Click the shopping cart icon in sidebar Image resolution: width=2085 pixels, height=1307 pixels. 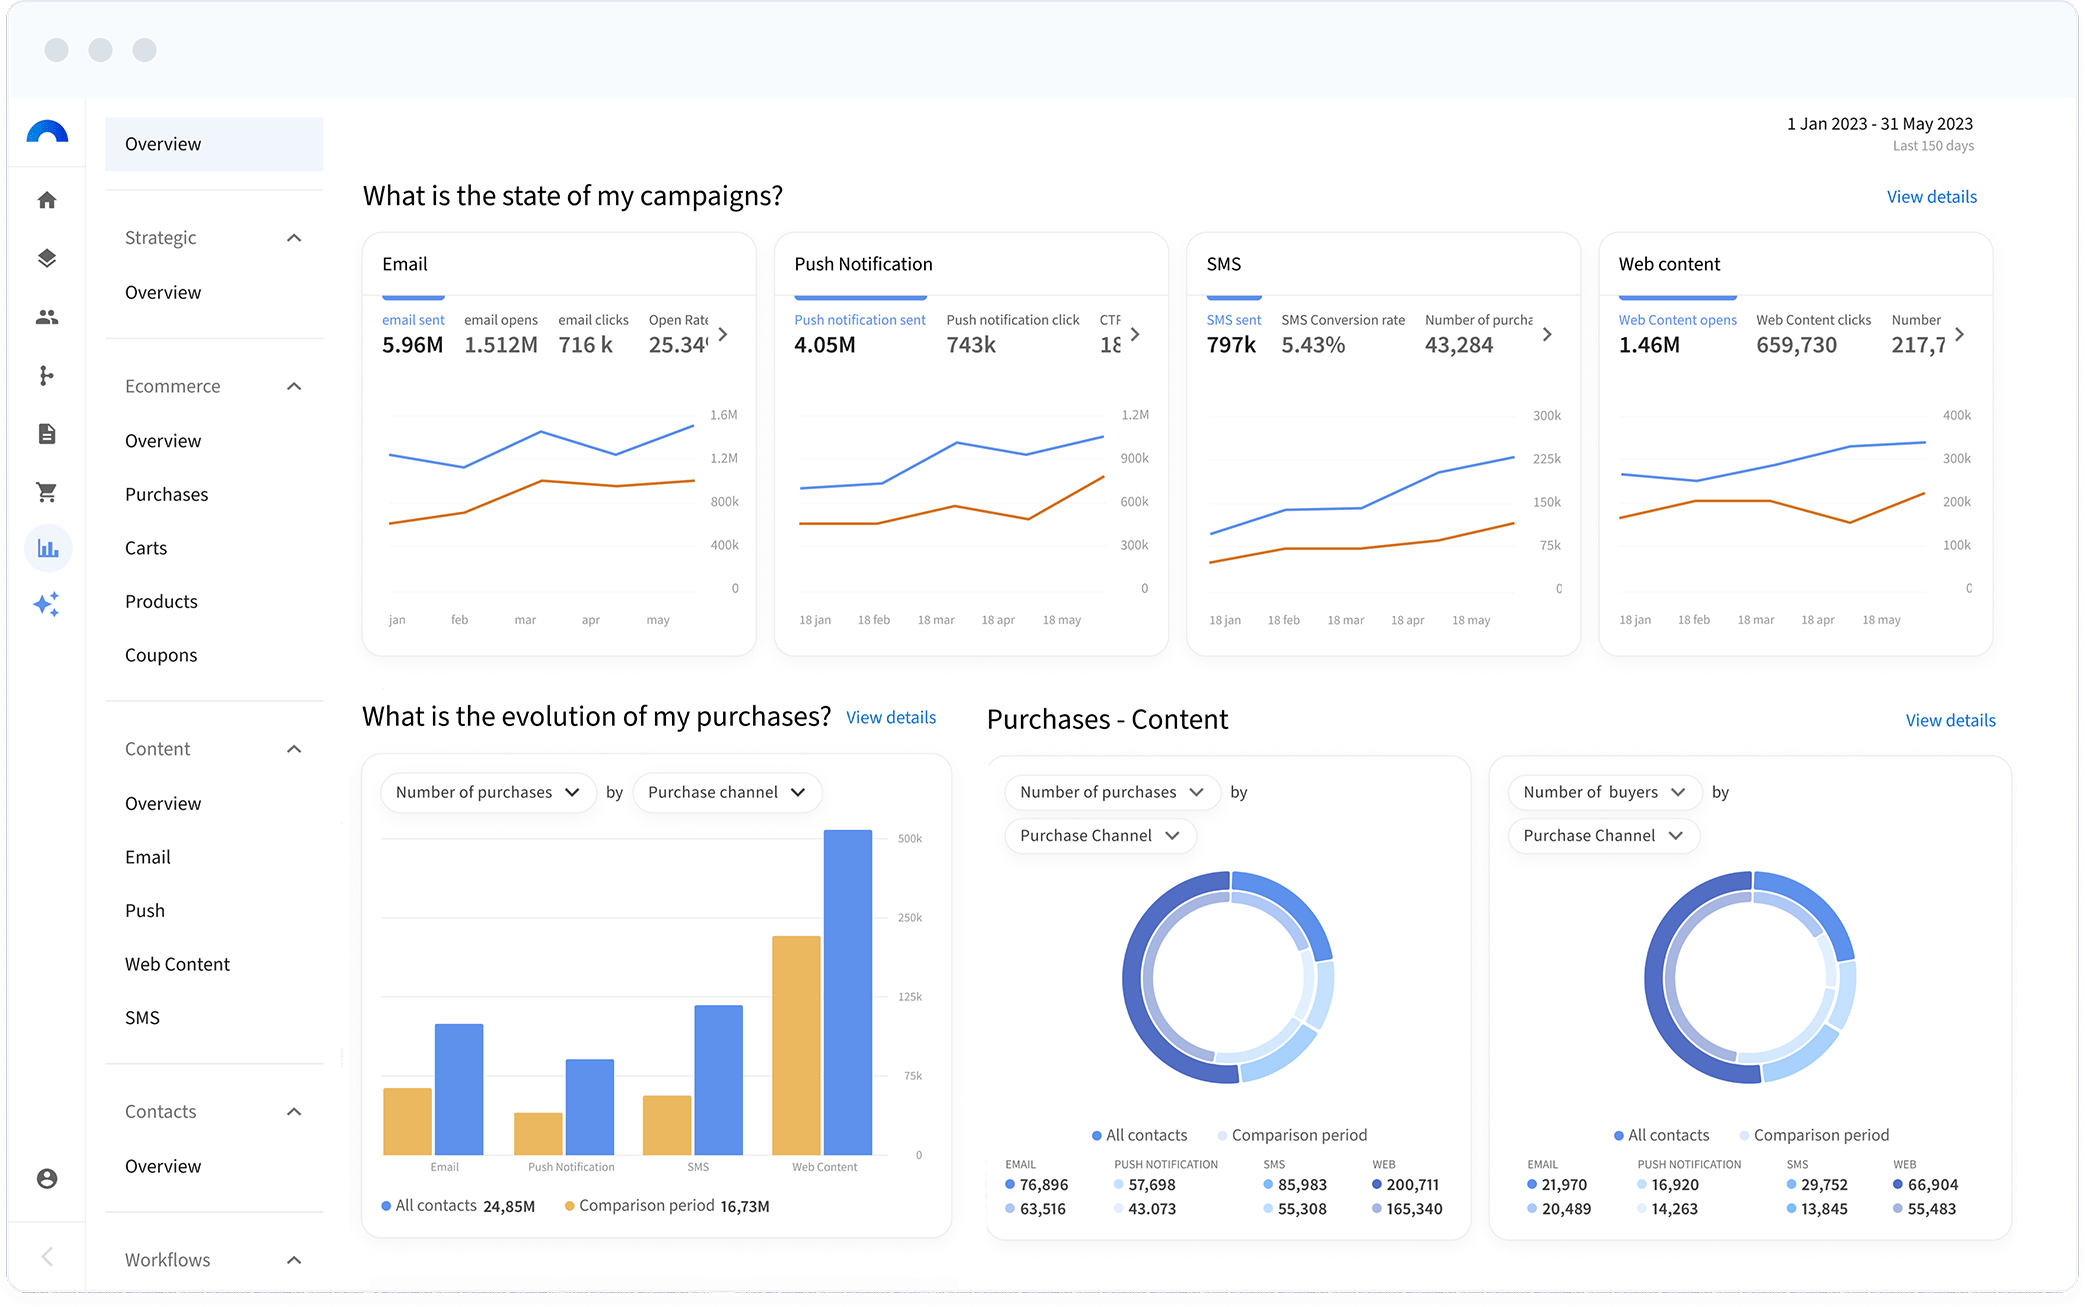coord(47,492)
